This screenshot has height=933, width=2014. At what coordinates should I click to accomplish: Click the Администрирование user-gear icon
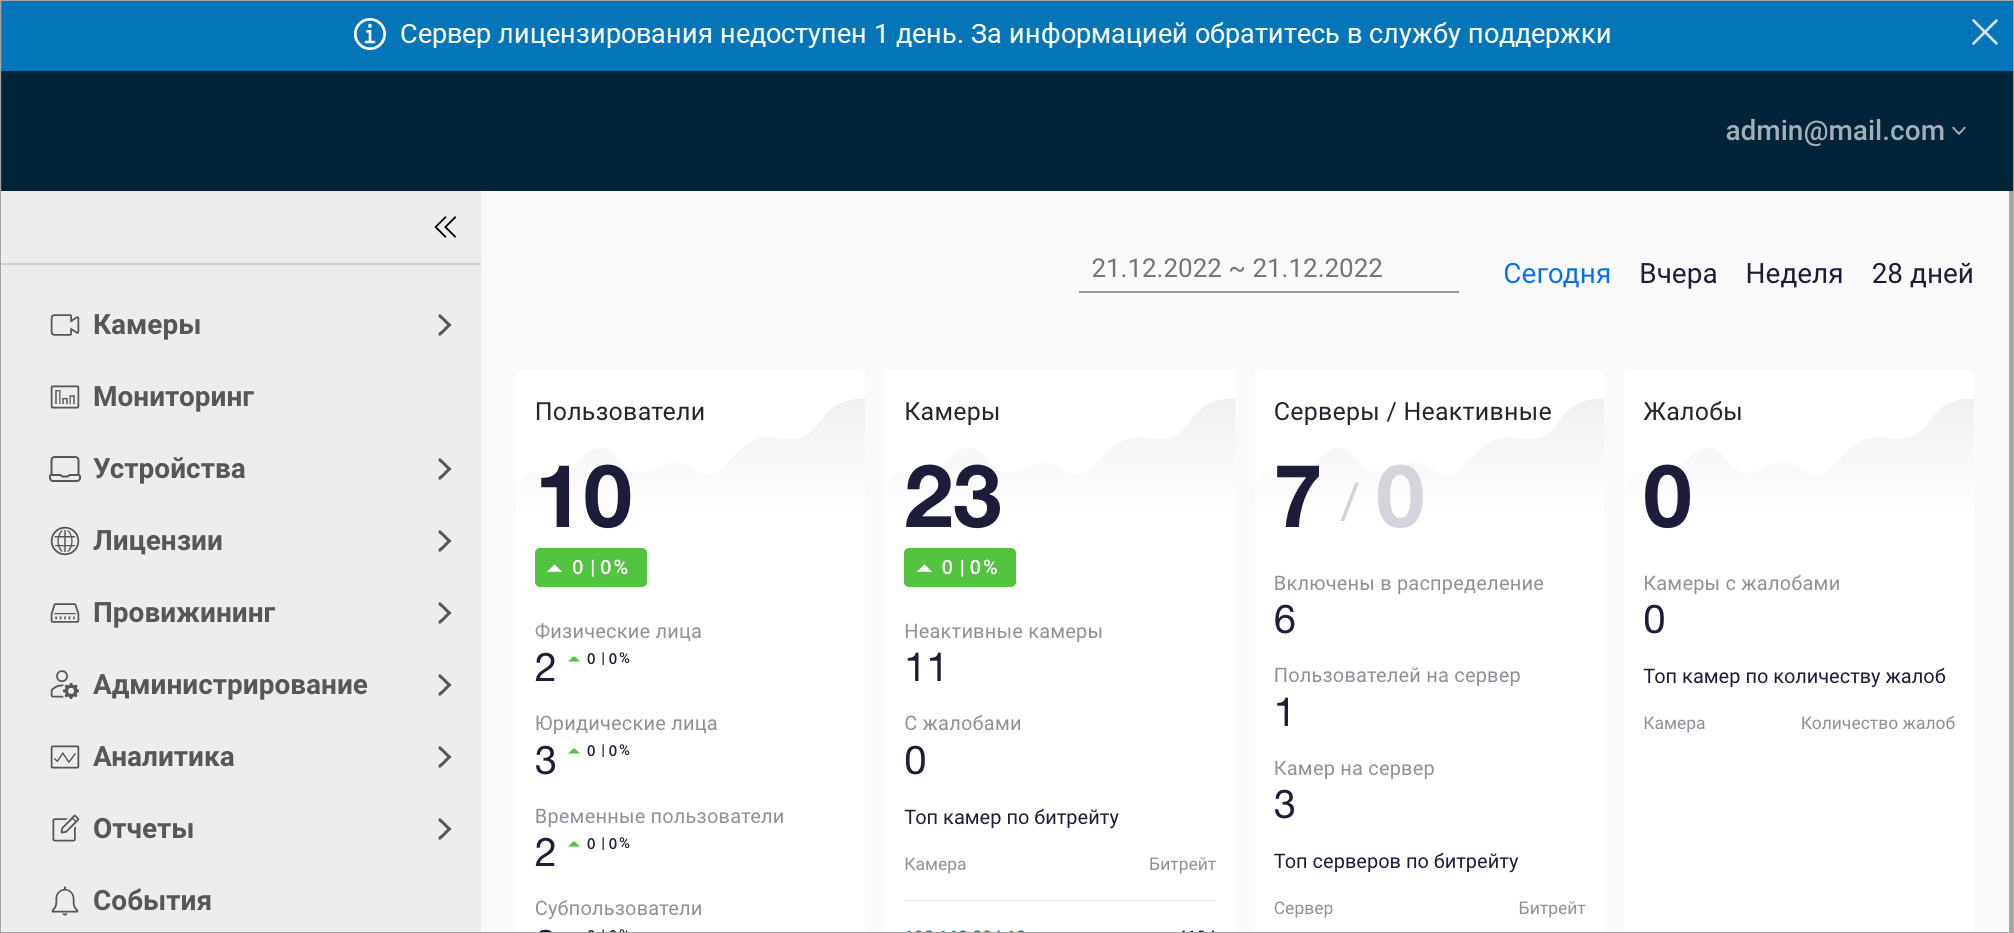65,685
